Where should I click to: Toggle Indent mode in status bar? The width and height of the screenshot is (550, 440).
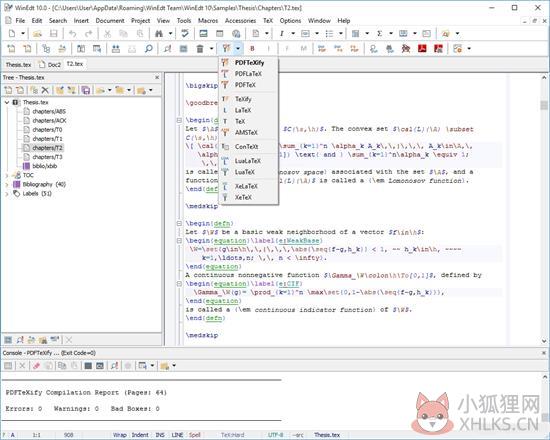tap(140, 435)
